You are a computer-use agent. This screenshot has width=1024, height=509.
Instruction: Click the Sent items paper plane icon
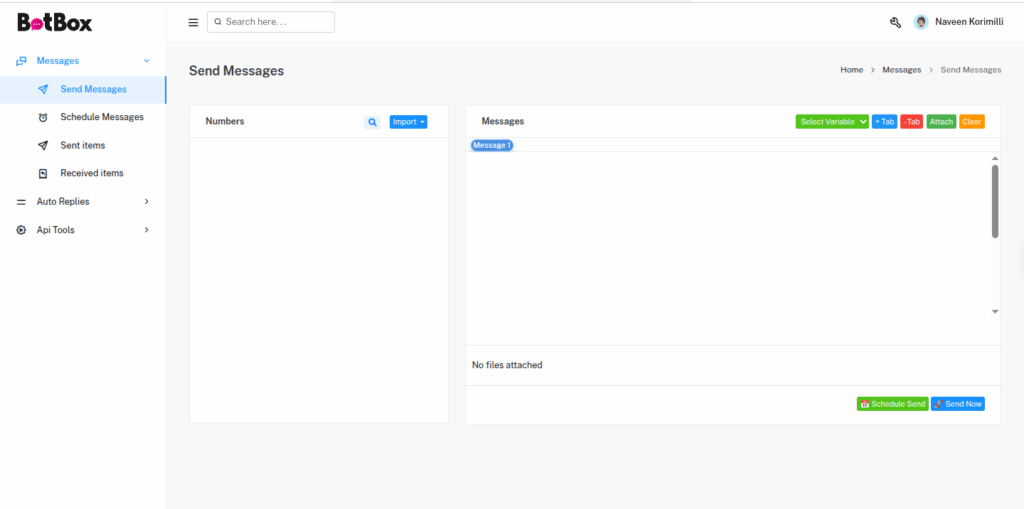tap(43, 145)
